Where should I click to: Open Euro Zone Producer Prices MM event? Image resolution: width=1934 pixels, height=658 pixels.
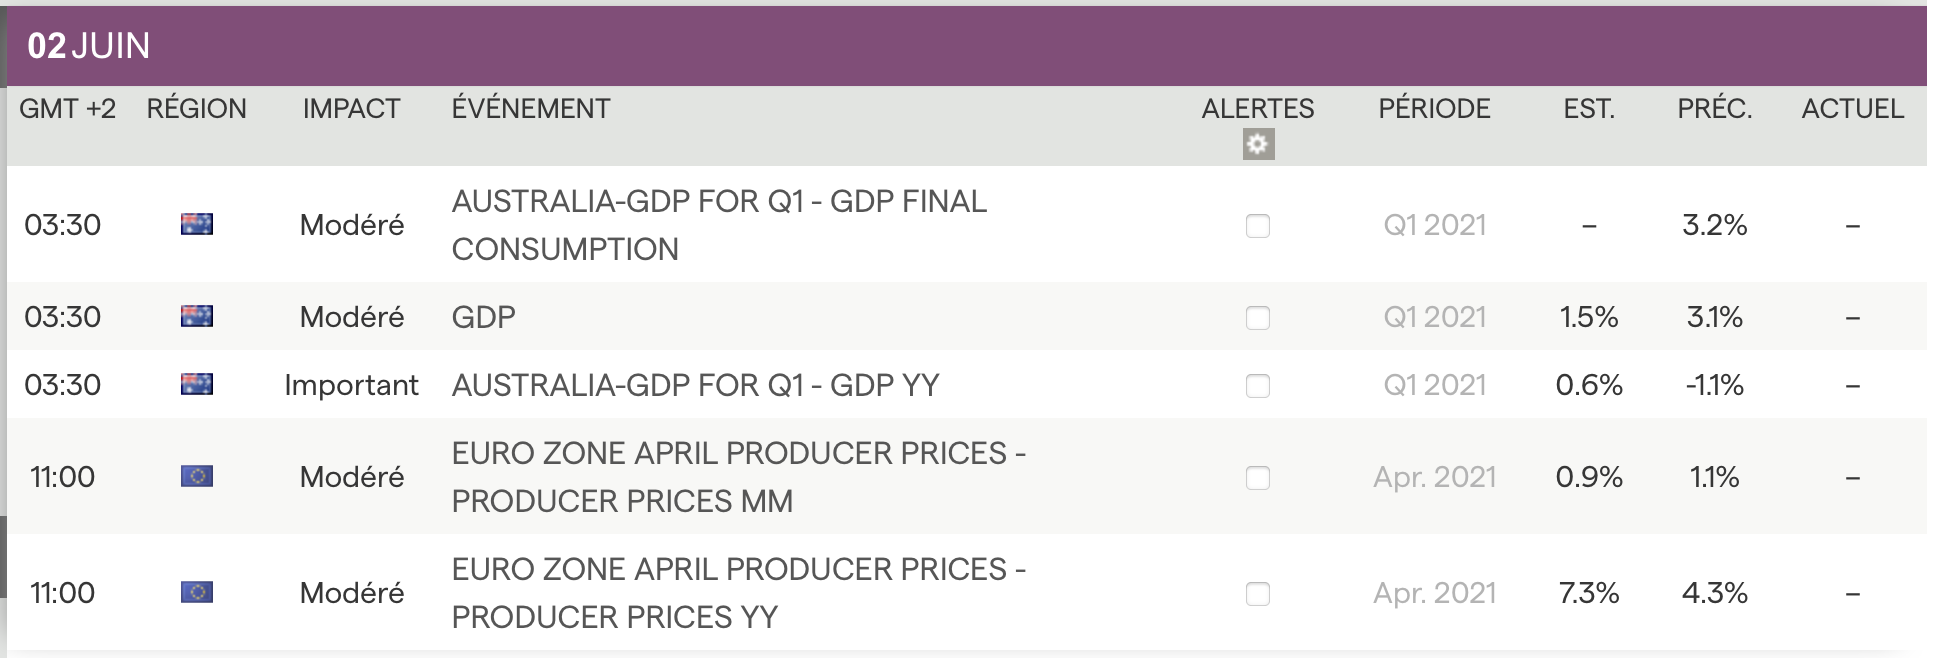[738, 476]
